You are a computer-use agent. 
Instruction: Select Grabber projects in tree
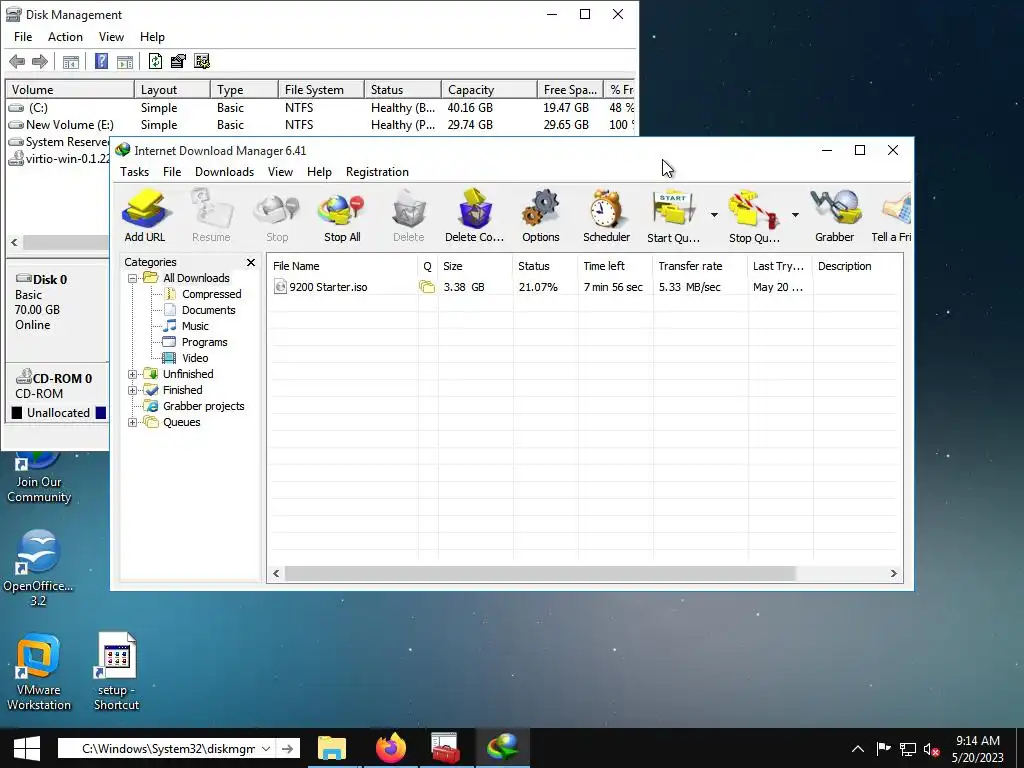point(203,406)
